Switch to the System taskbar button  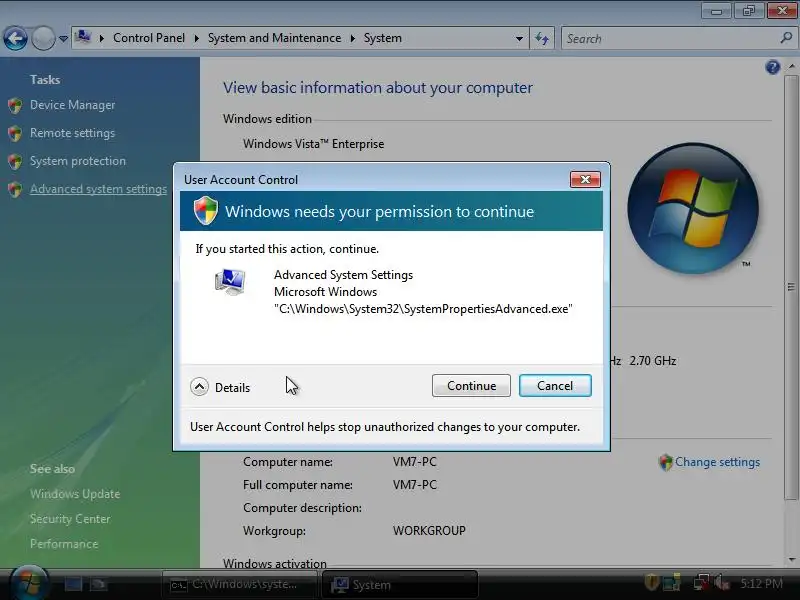pos(400,584)
